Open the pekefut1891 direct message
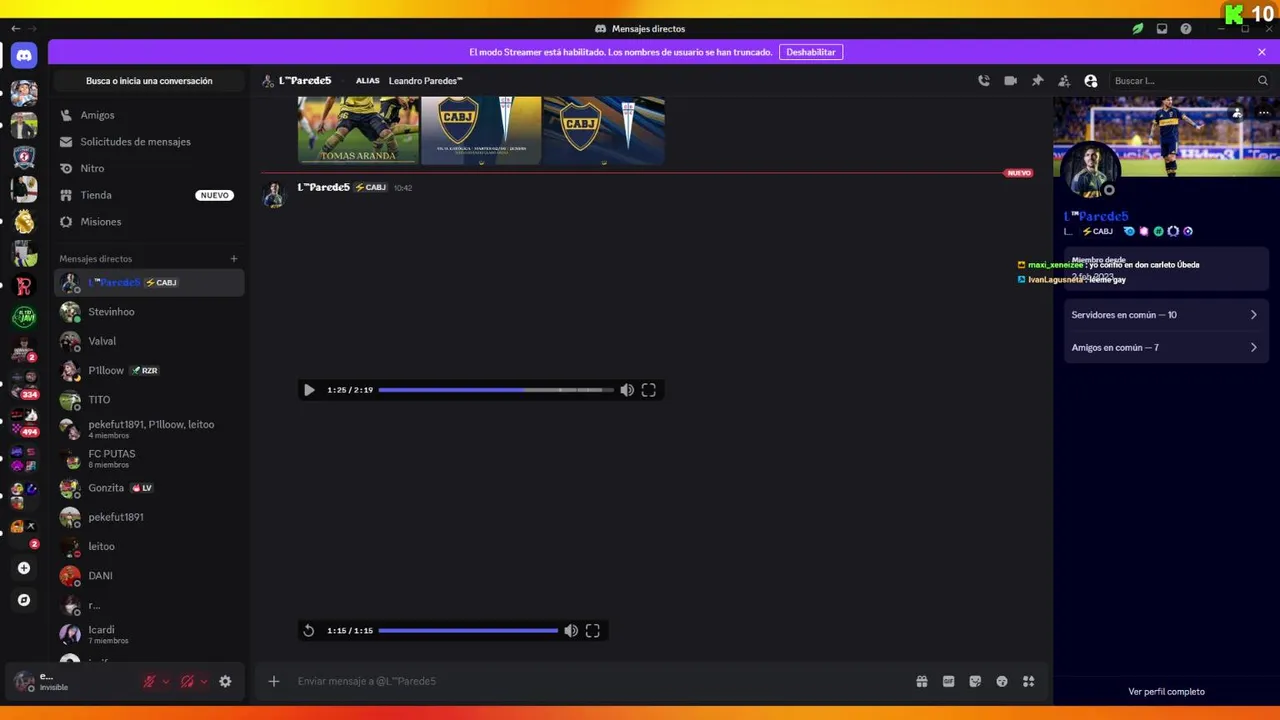The height and width of the screenshot is (720, 1280). coord(149,517)
